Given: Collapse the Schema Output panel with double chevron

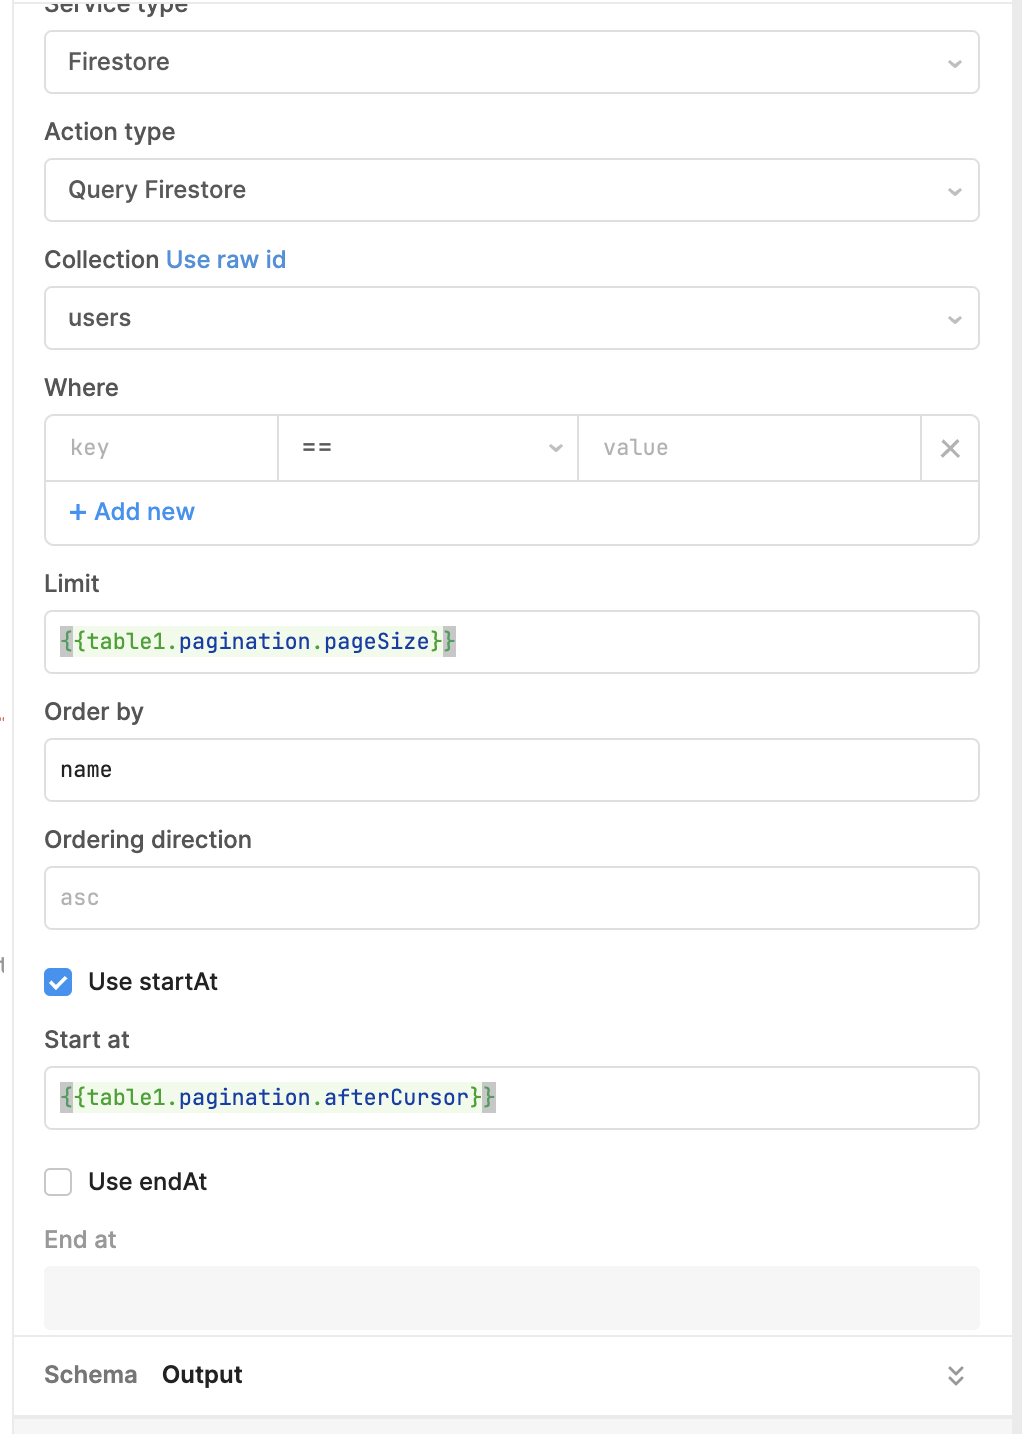Looking at the screenshot, I should point(956,1375).
